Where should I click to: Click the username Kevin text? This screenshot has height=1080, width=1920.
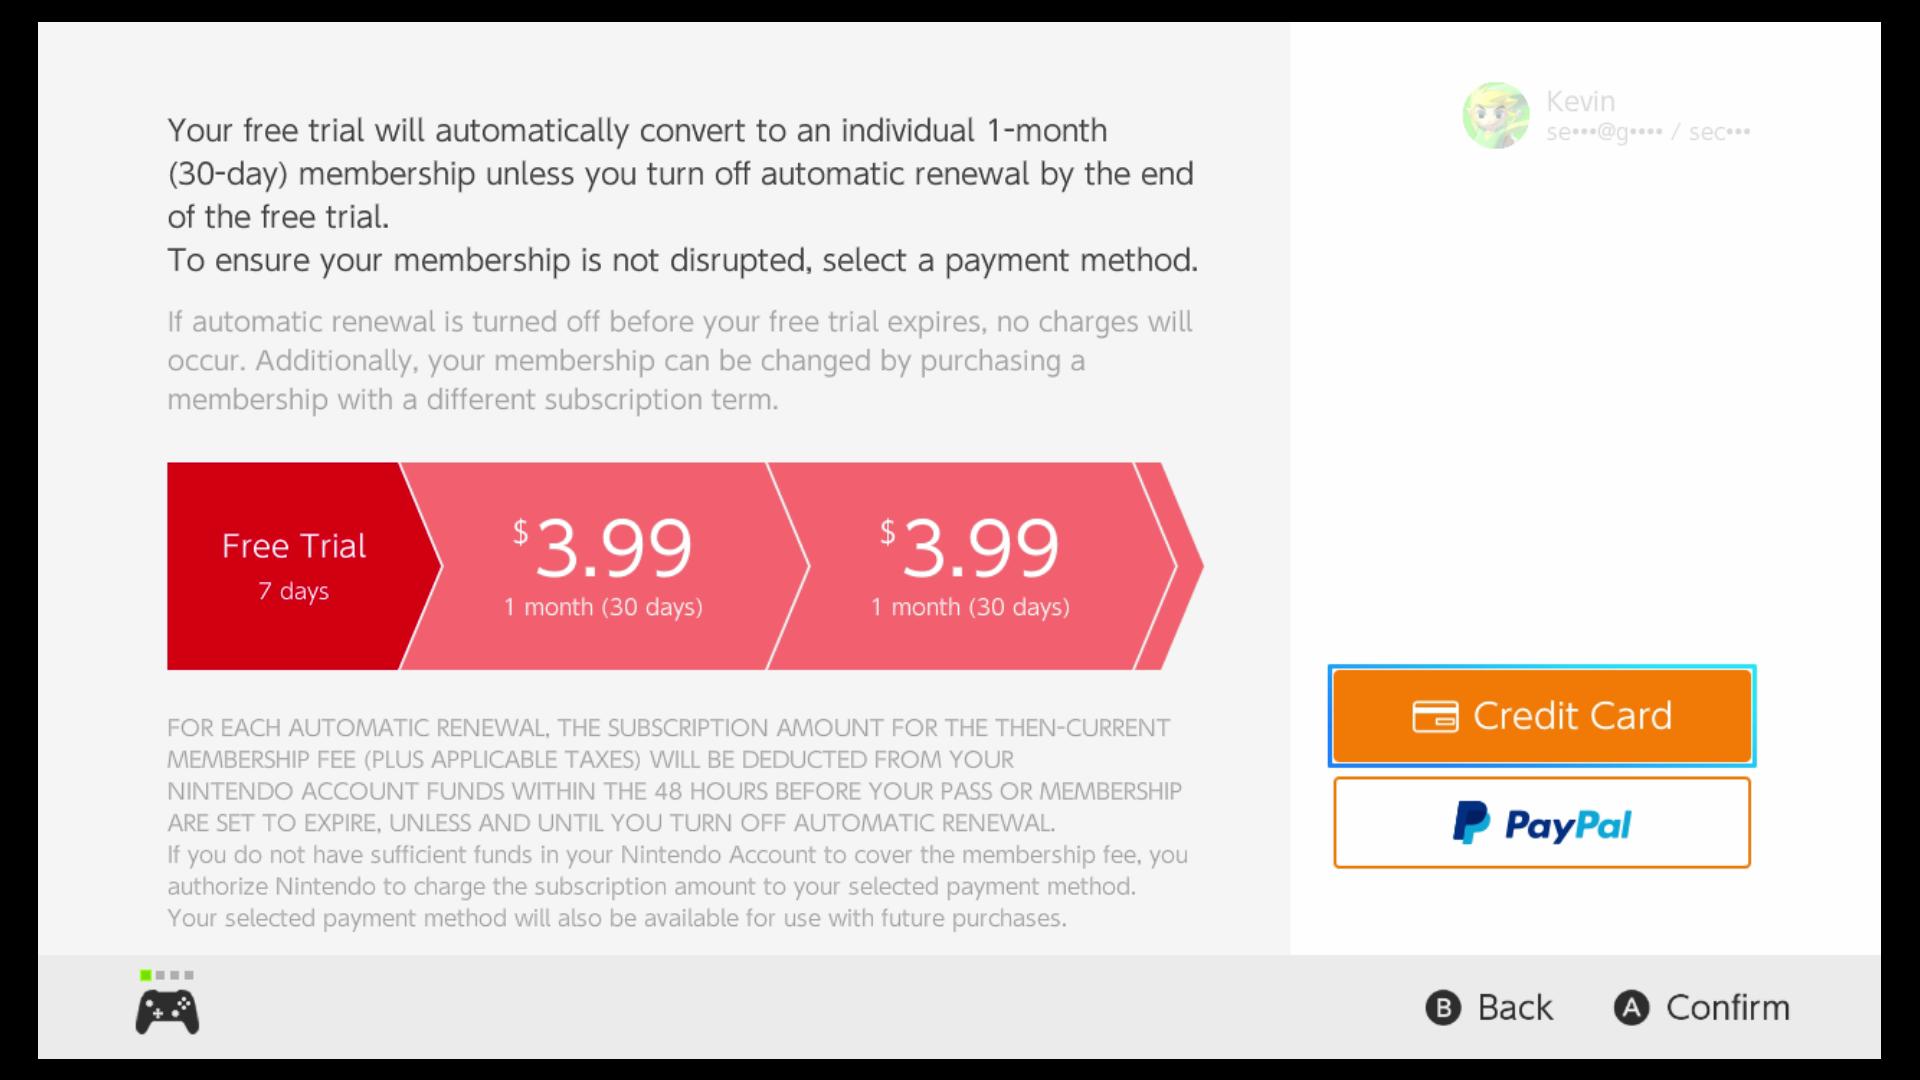tap(1580, 101)
